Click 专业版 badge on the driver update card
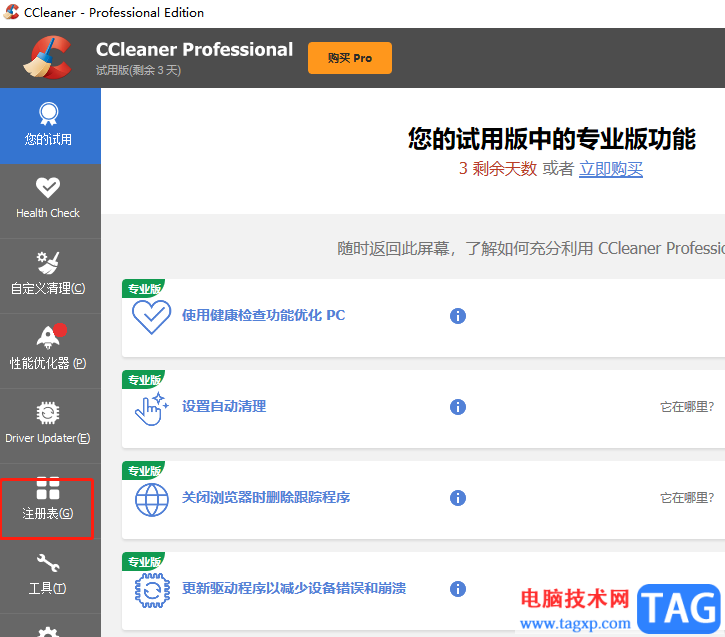Viewport: 725px width, 637px height. point(144,562)
